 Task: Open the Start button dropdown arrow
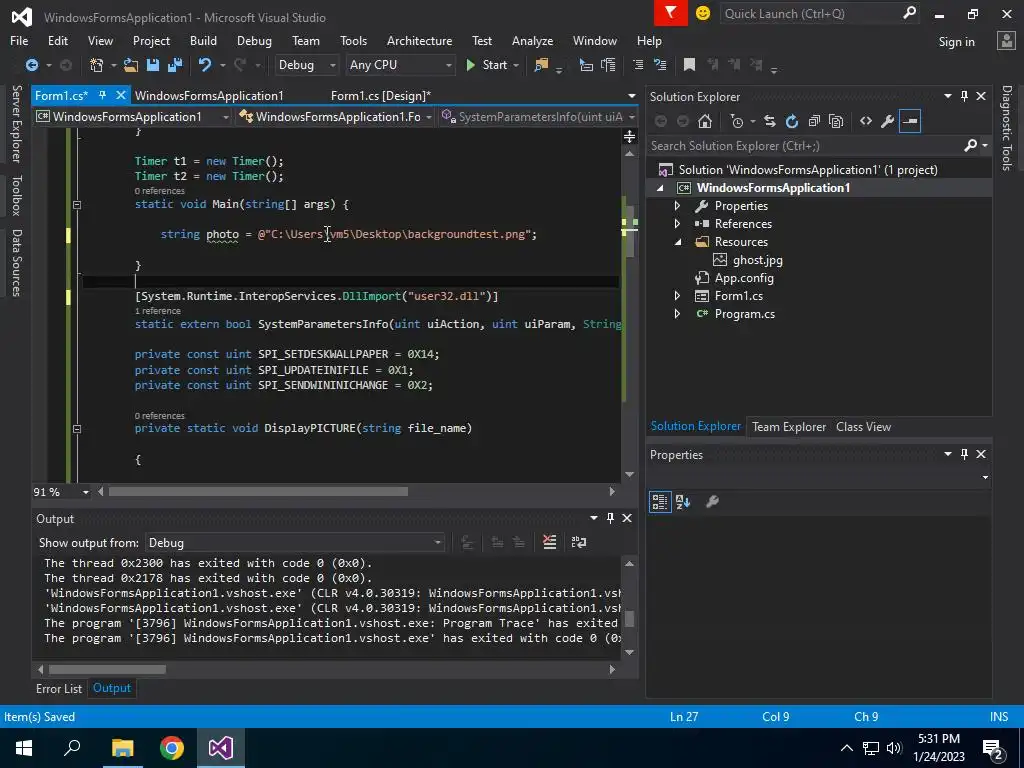[x=516, y=65]
